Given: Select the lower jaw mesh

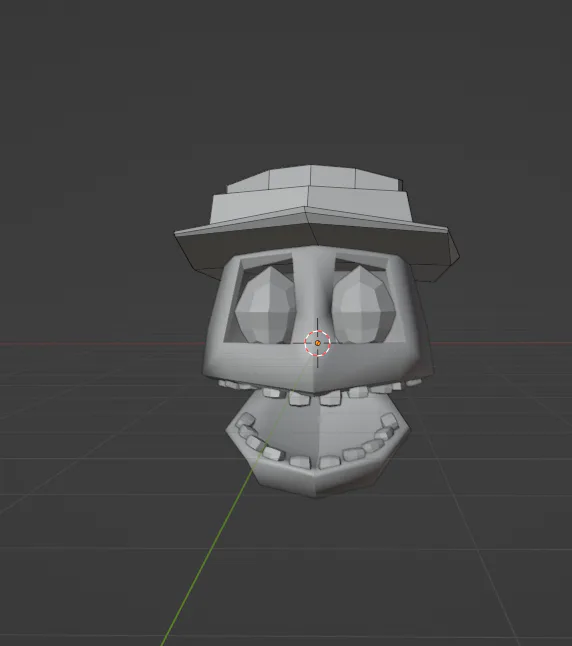Looking at the screenshot, I should (318, 447).
